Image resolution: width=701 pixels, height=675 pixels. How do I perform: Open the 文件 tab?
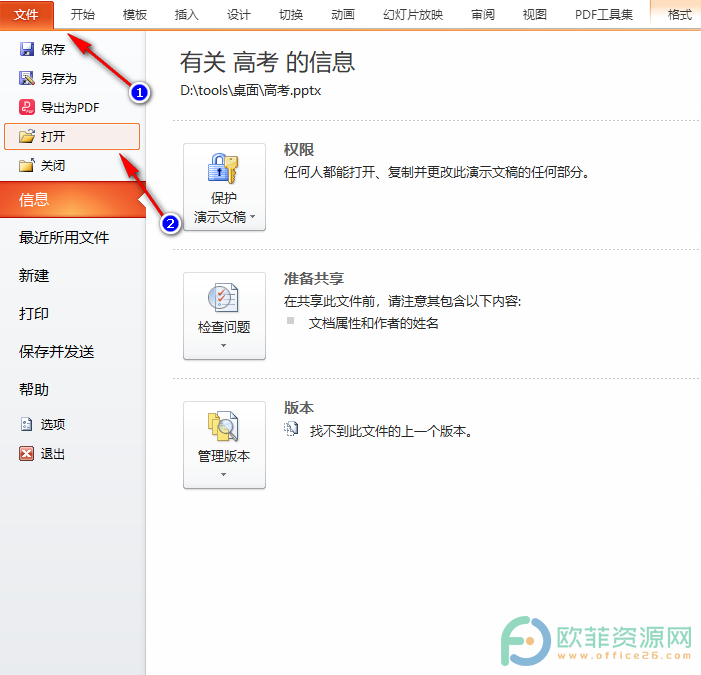click(27, 15)
